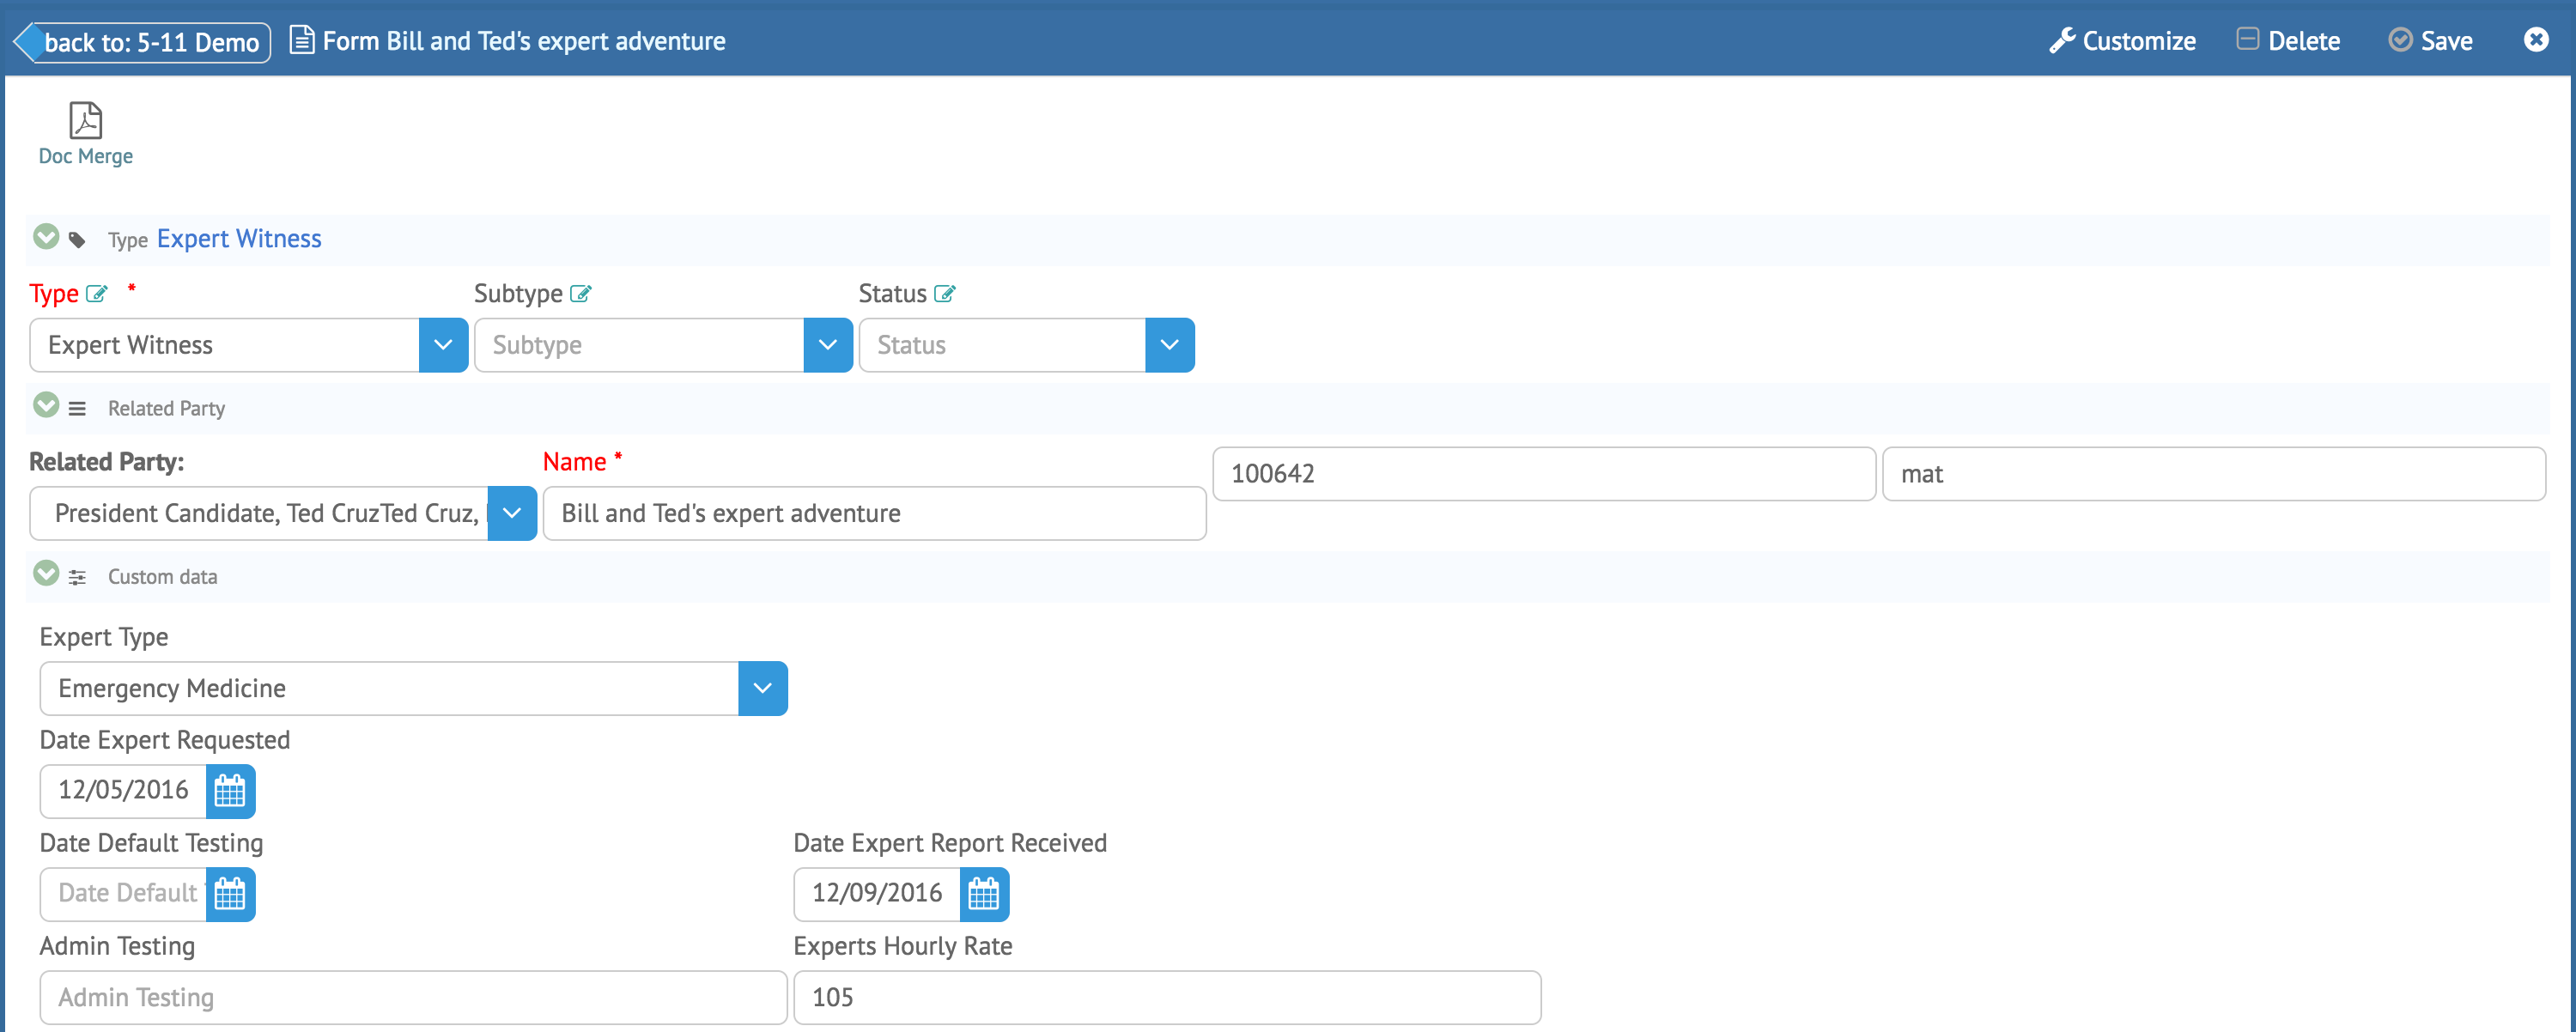Viewport: 2576px width, 1032px height.
Task: Open calendar for Date Default Testing
Action: (230, 894)
